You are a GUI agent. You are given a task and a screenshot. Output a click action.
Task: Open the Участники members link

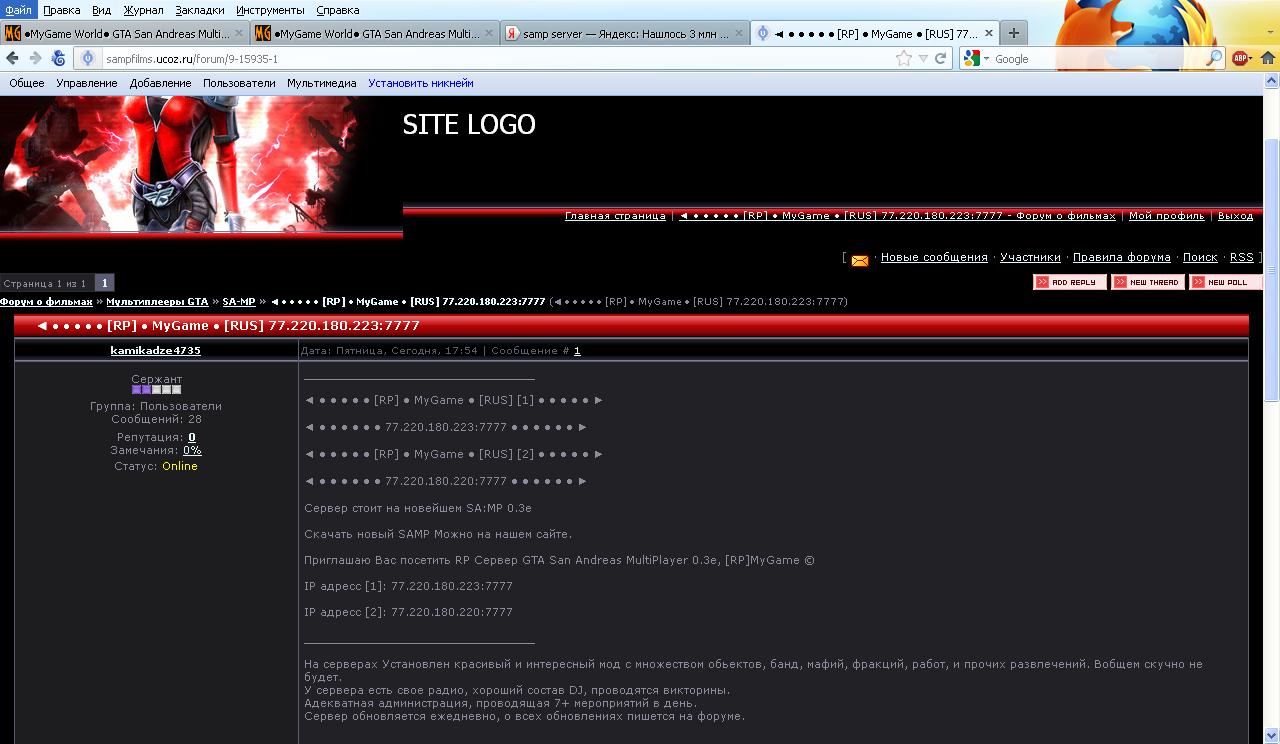pyautogui.click(x=1030, y=257)
